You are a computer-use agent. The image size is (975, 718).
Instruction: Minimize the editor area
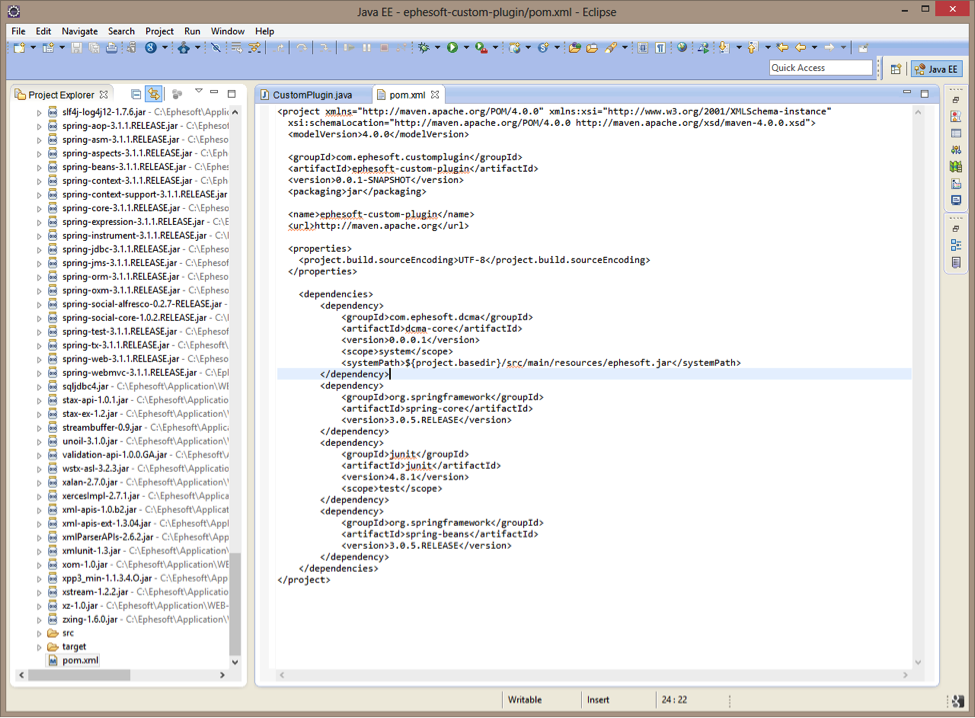(x=907, y=93)
